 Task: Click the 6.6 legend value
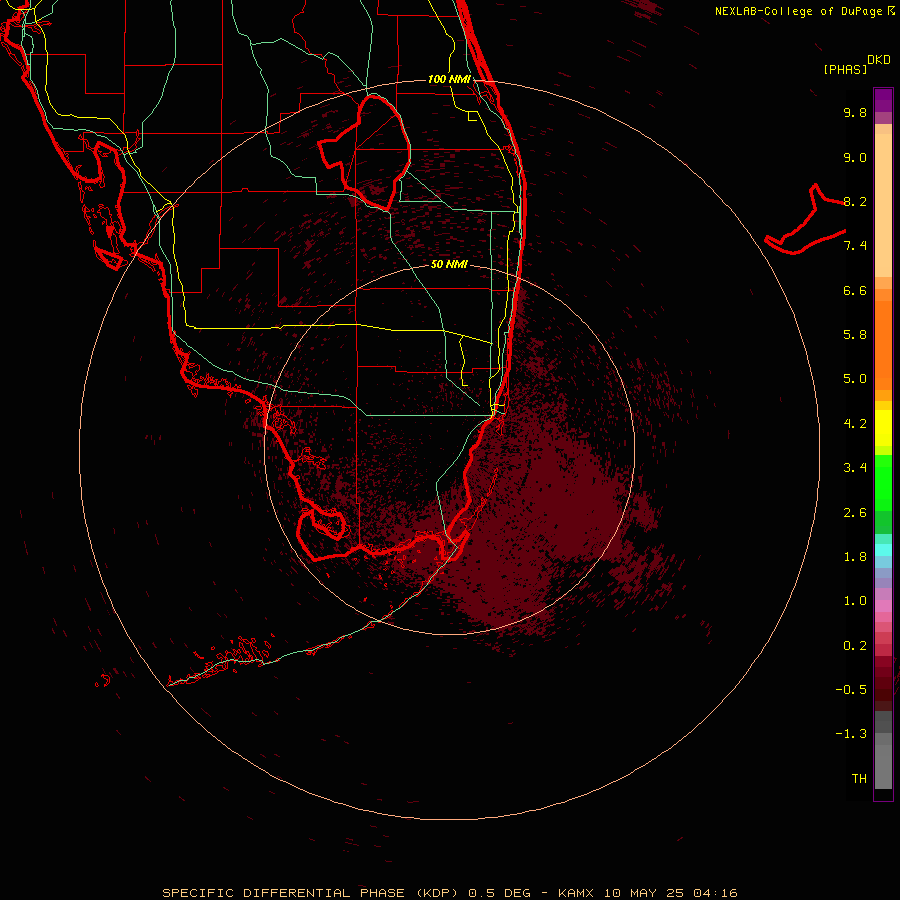[855, 290]
